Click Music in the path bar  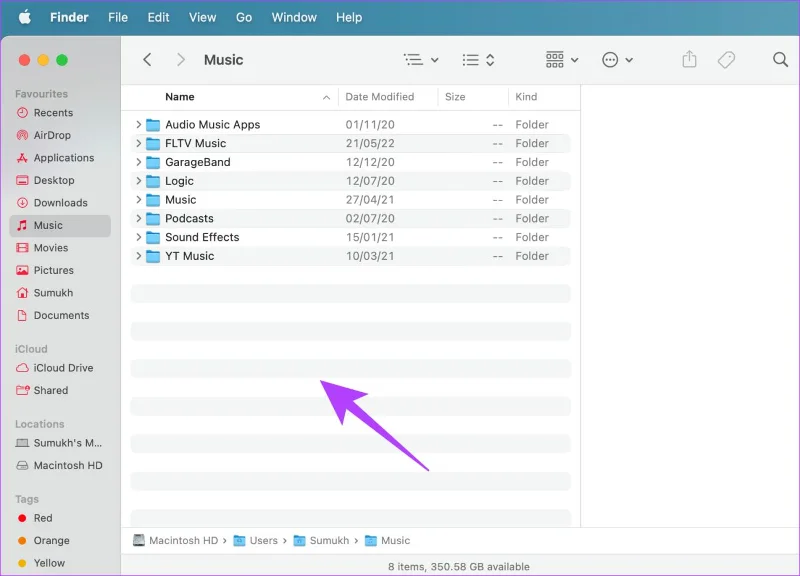pyautogui.click(x=388, y=540)
